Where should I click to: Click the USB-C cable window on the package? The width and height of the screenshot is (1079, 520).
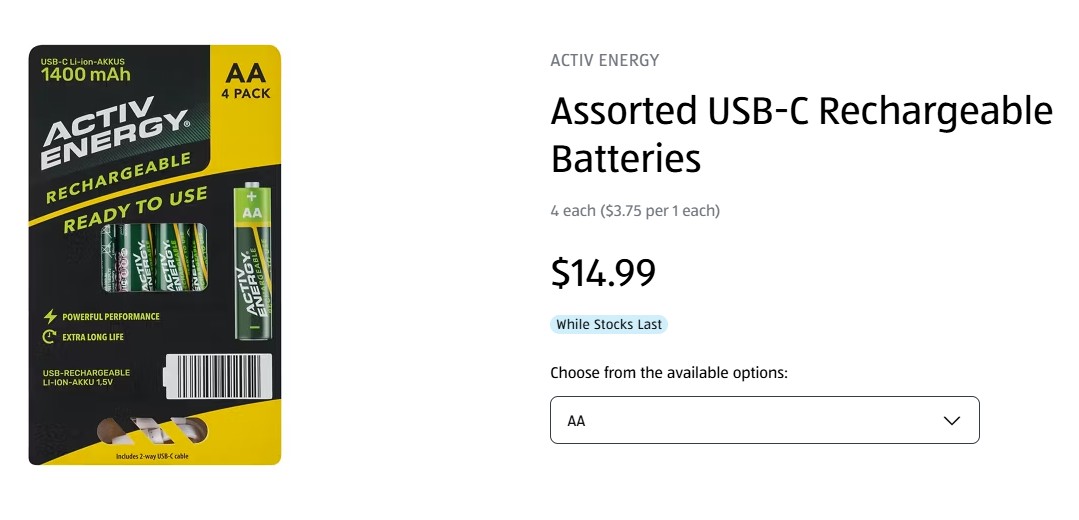pyautogui.click(x=153, y=432)
